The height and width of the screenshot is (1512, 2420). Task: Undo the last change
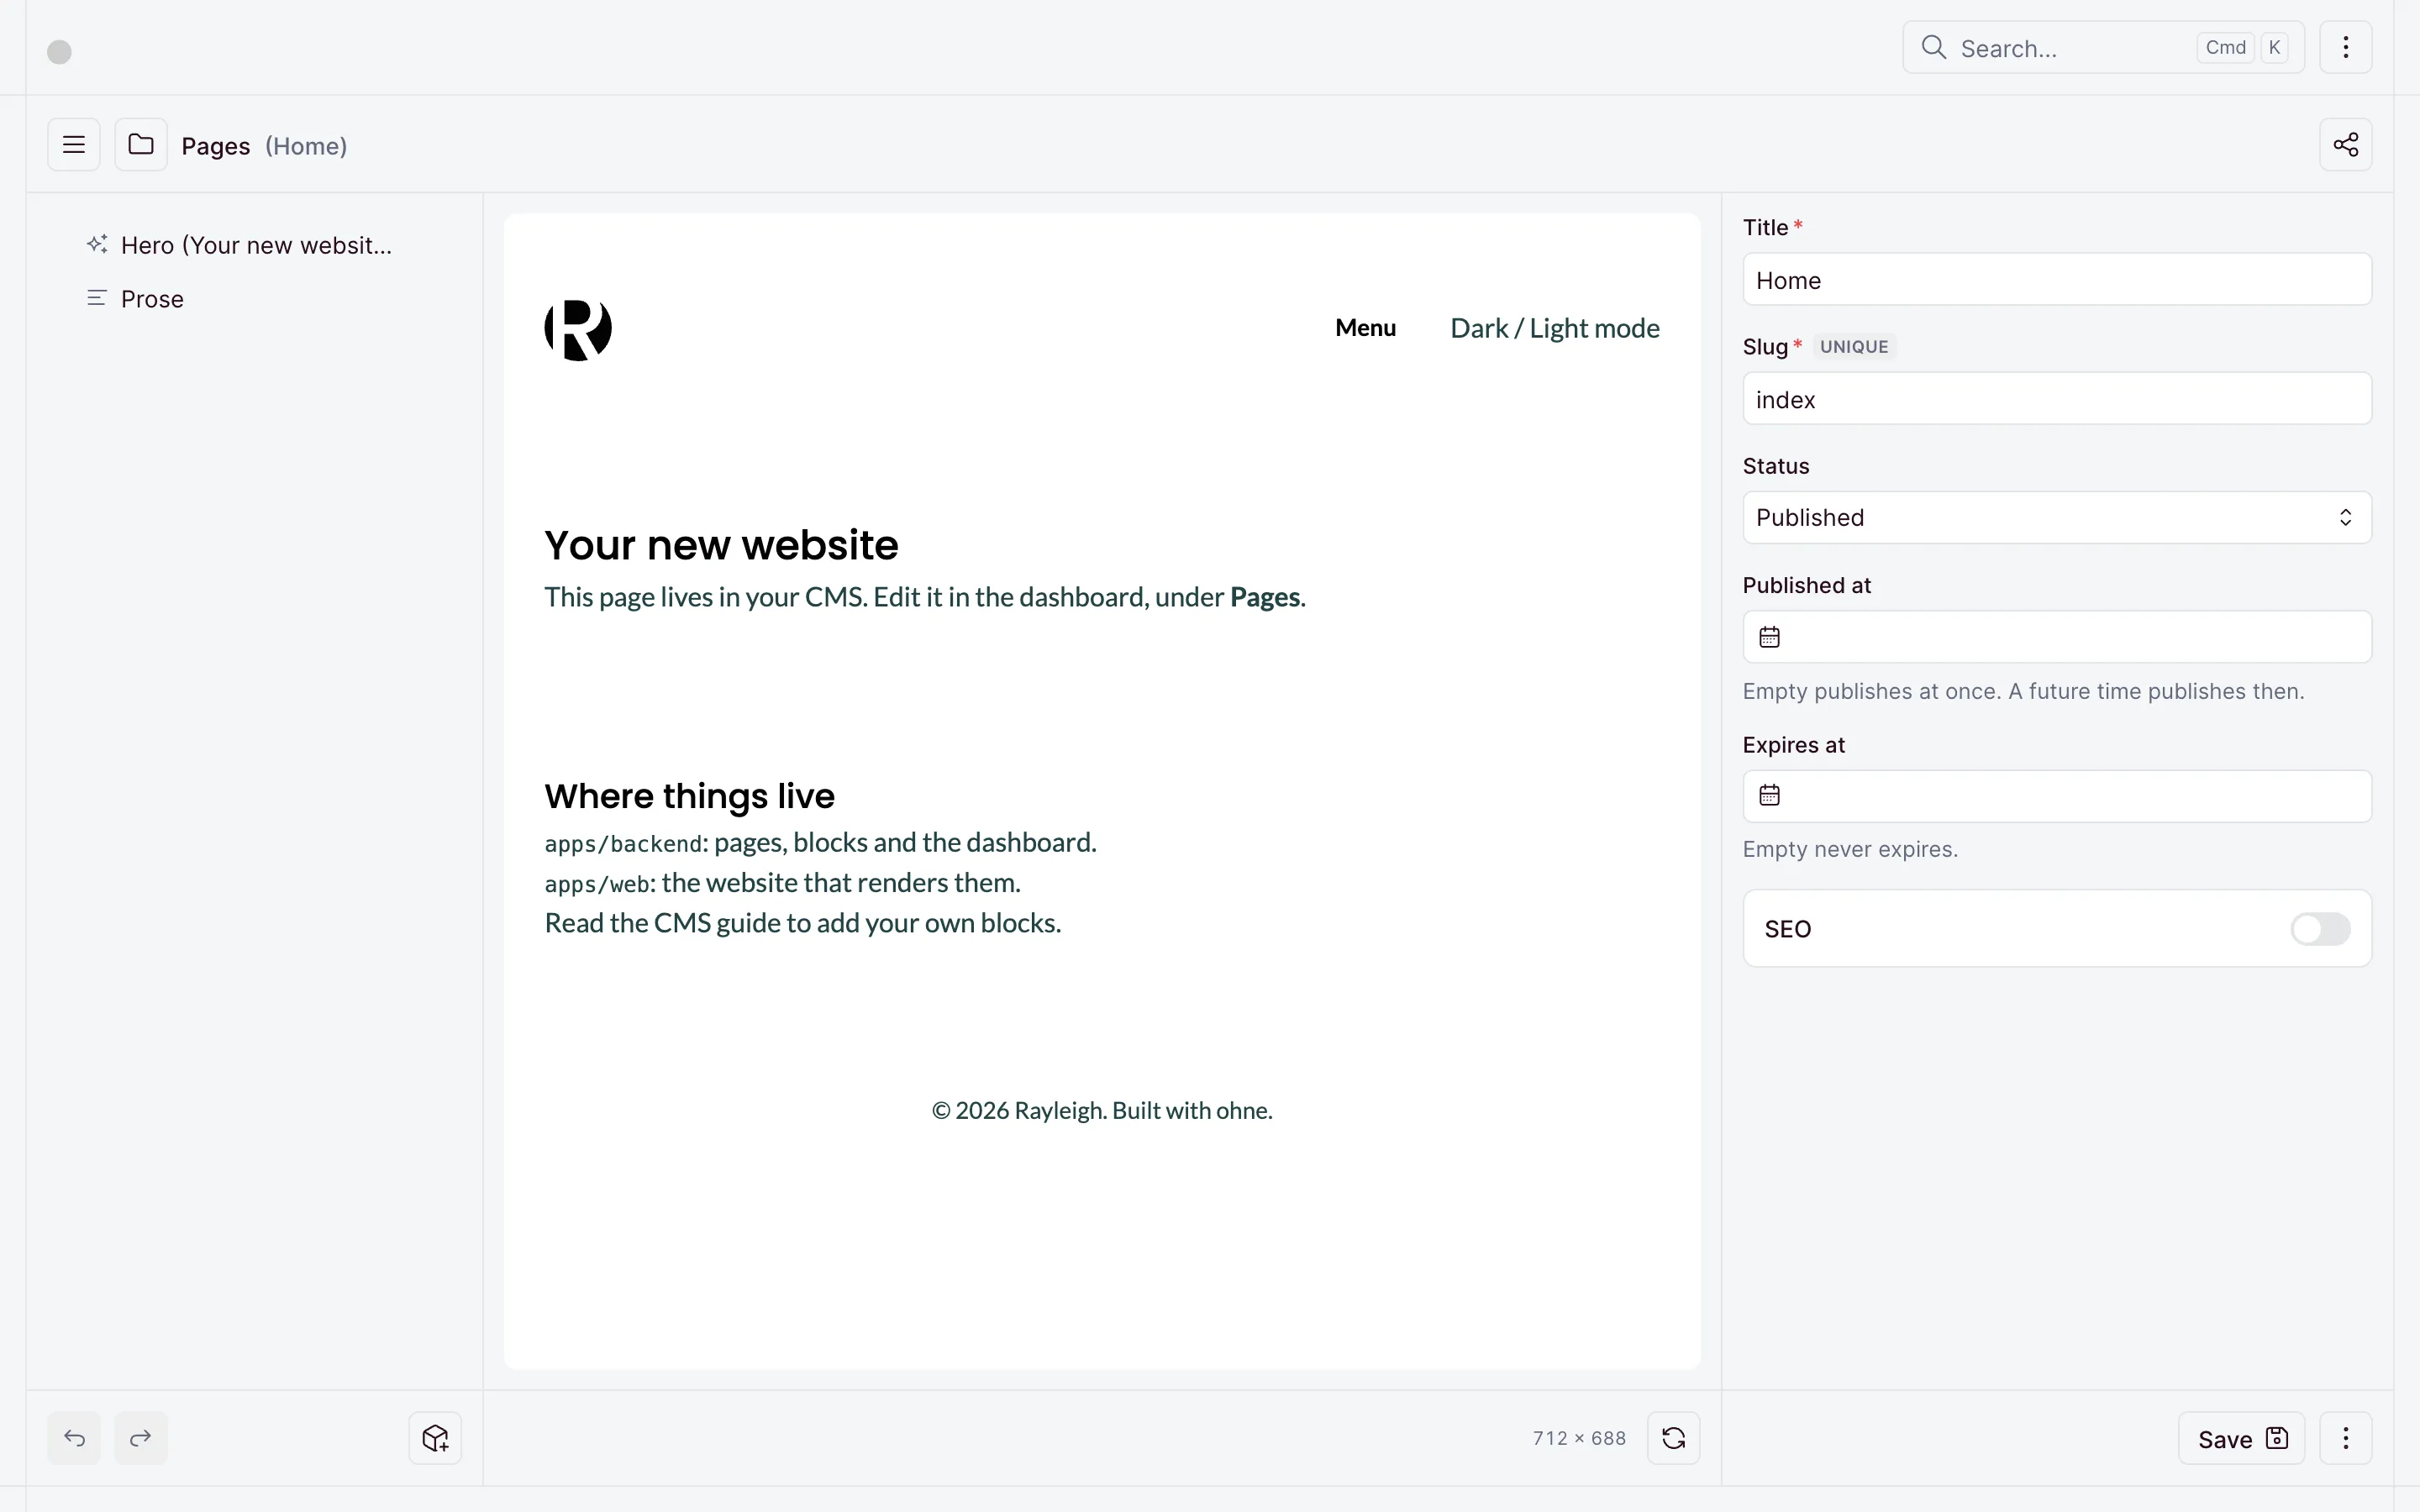(x=74, y=1438)
